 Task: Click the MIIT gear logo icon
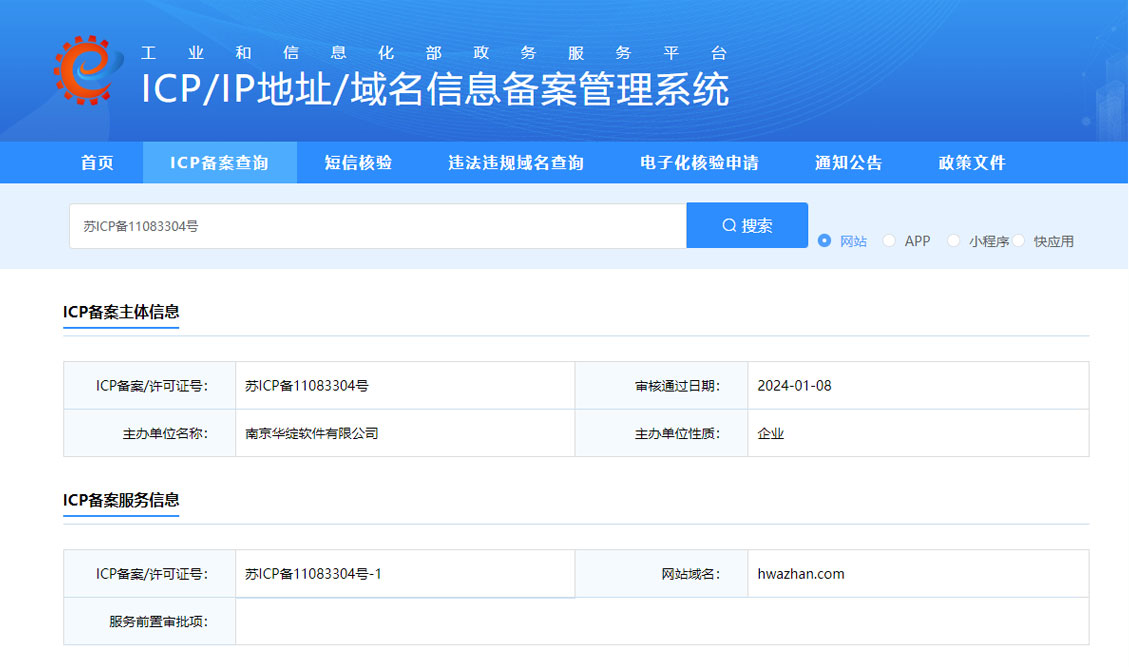[x=87, y=70]
